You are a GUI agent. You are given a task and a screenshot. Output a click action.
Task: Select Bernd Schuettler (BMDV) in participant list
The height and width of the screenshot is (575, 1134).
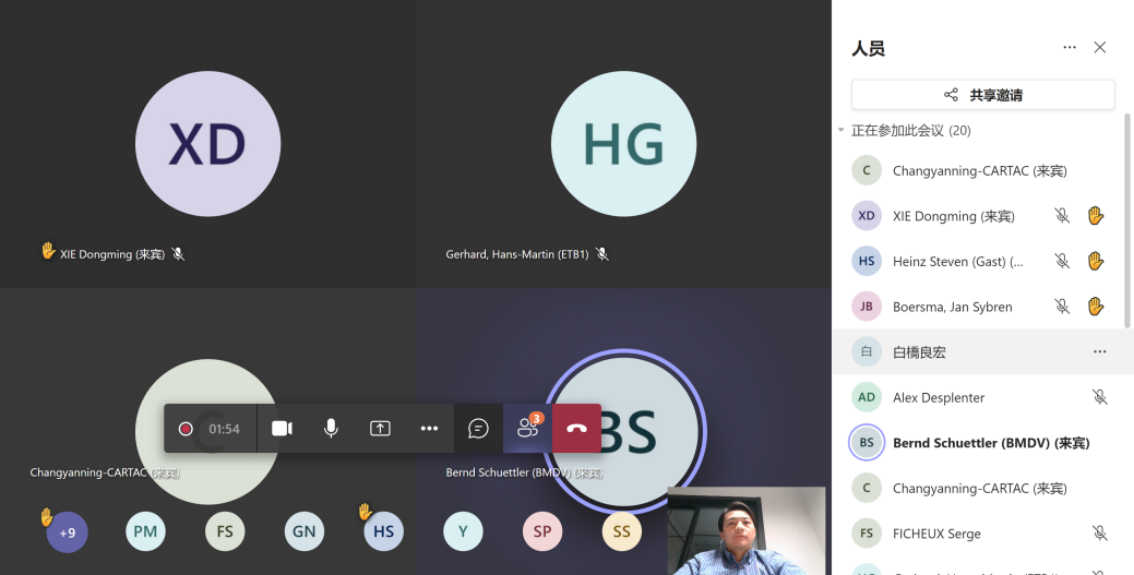(x=990, y=443)
